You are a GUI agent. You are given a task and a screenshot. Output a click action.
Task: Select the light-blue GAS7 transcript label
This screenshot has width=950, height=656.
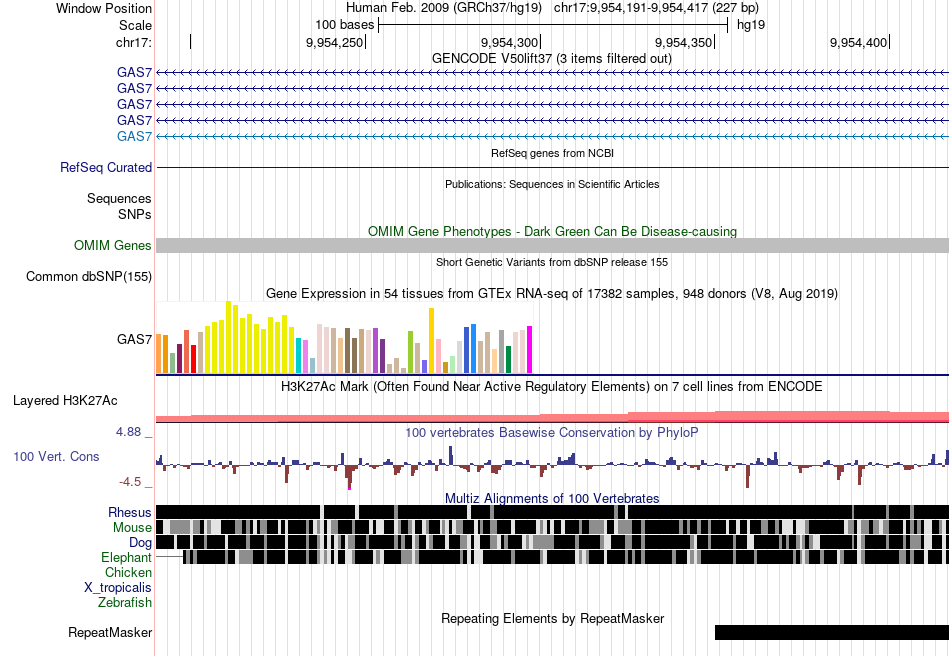pyautogui.click(x=134, y=136)
